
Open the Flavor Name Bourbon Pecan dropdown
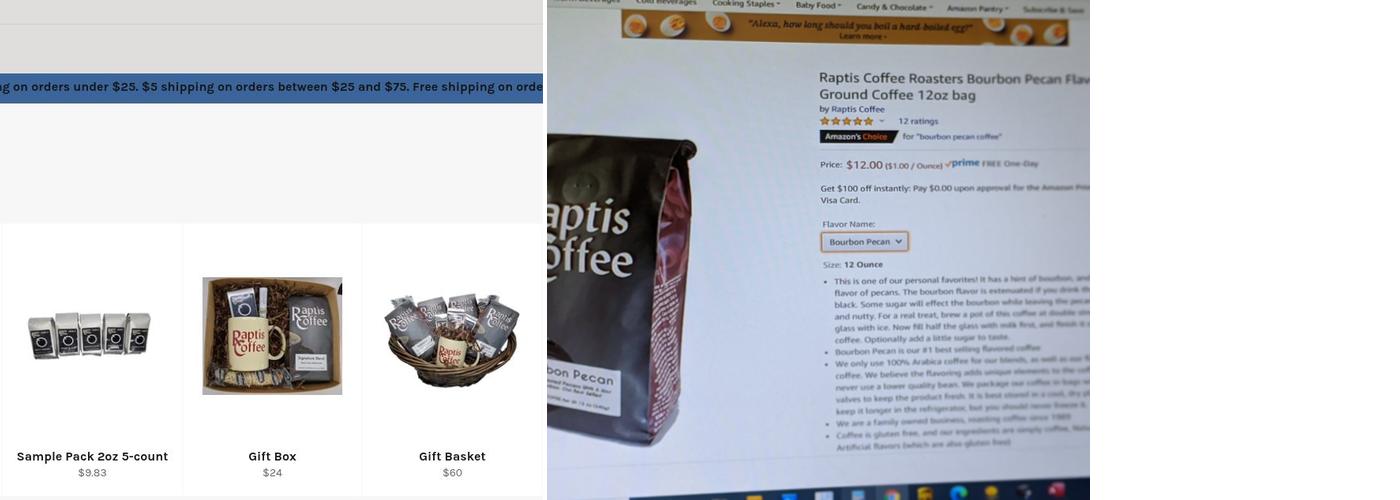(865, 241)
